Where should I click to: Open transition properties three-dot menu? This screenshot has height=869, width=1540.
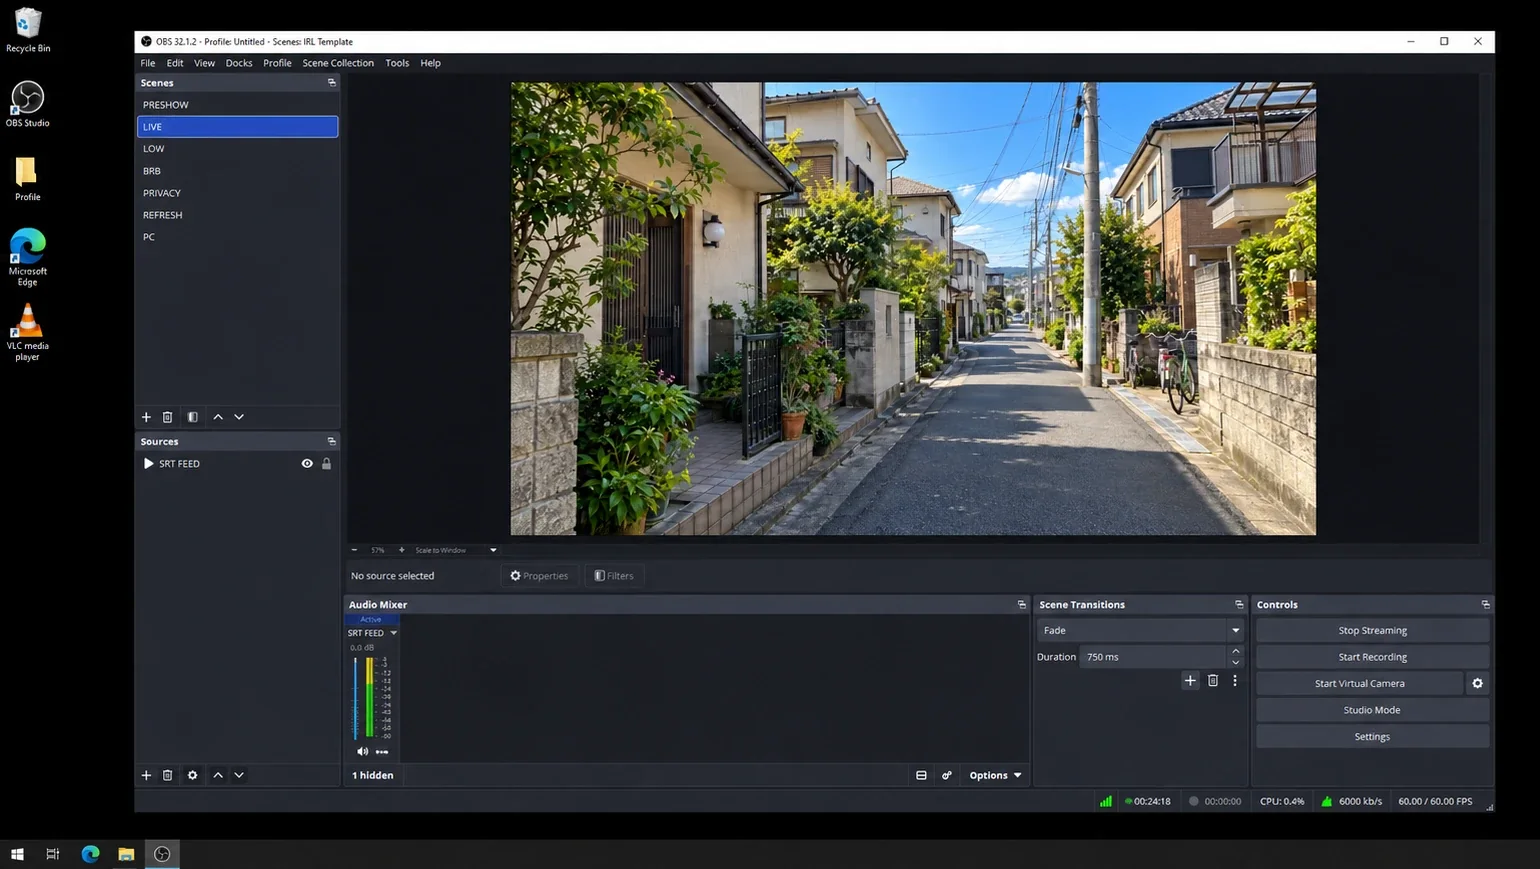[x=1235, y=681]
